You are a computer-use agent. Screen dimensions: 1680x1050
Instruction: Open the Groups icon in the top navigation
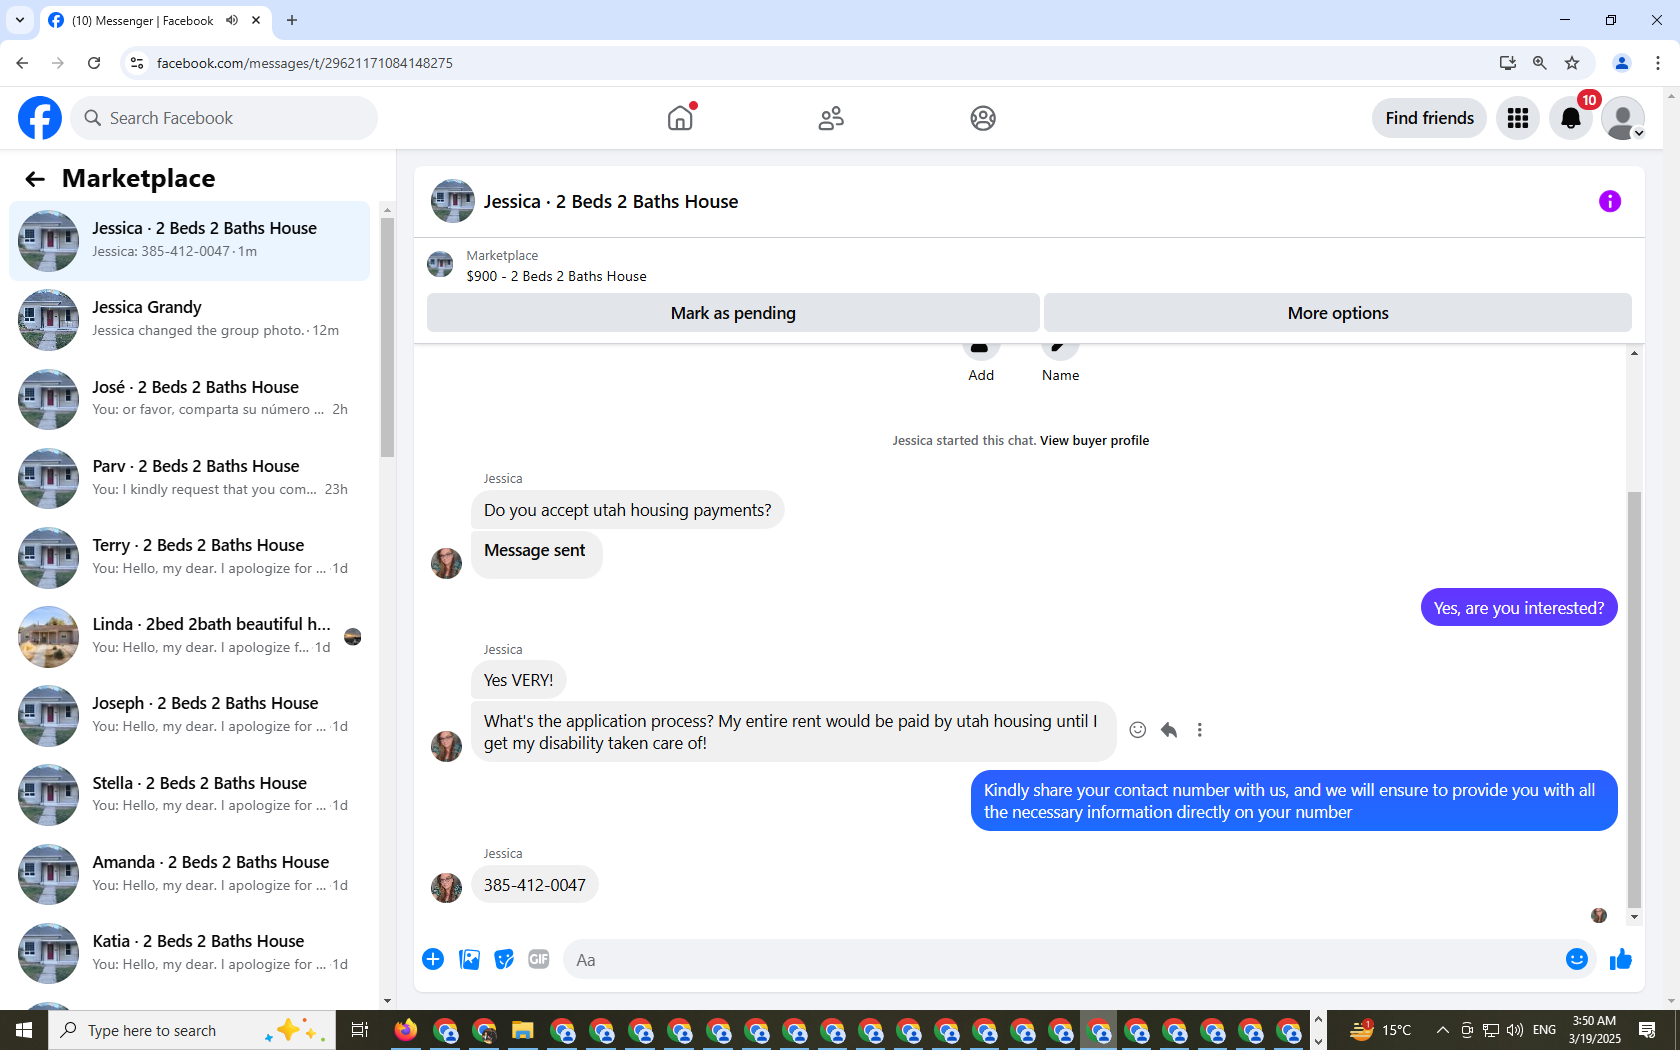pos(983,118)
